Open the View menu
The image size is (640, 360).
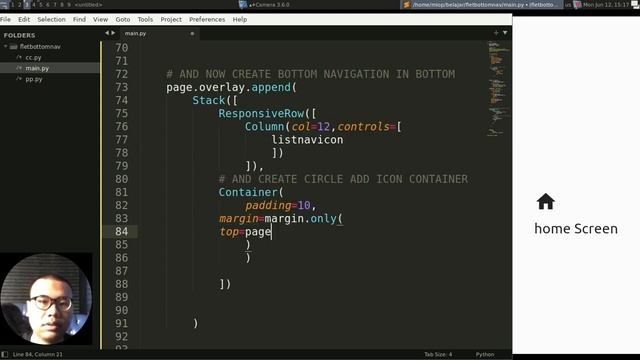tap(100, 19)
